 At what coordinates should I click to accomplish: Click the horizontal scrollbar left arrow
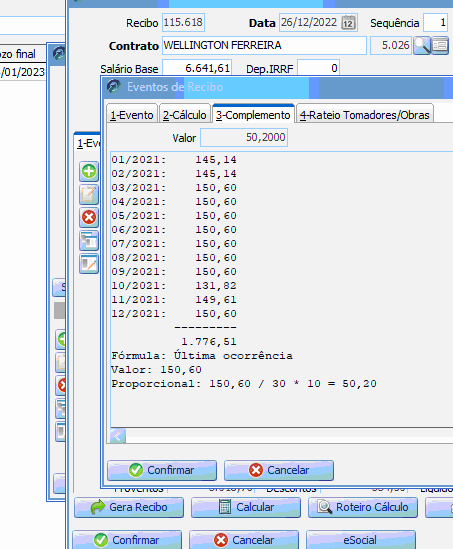(118, 436)
